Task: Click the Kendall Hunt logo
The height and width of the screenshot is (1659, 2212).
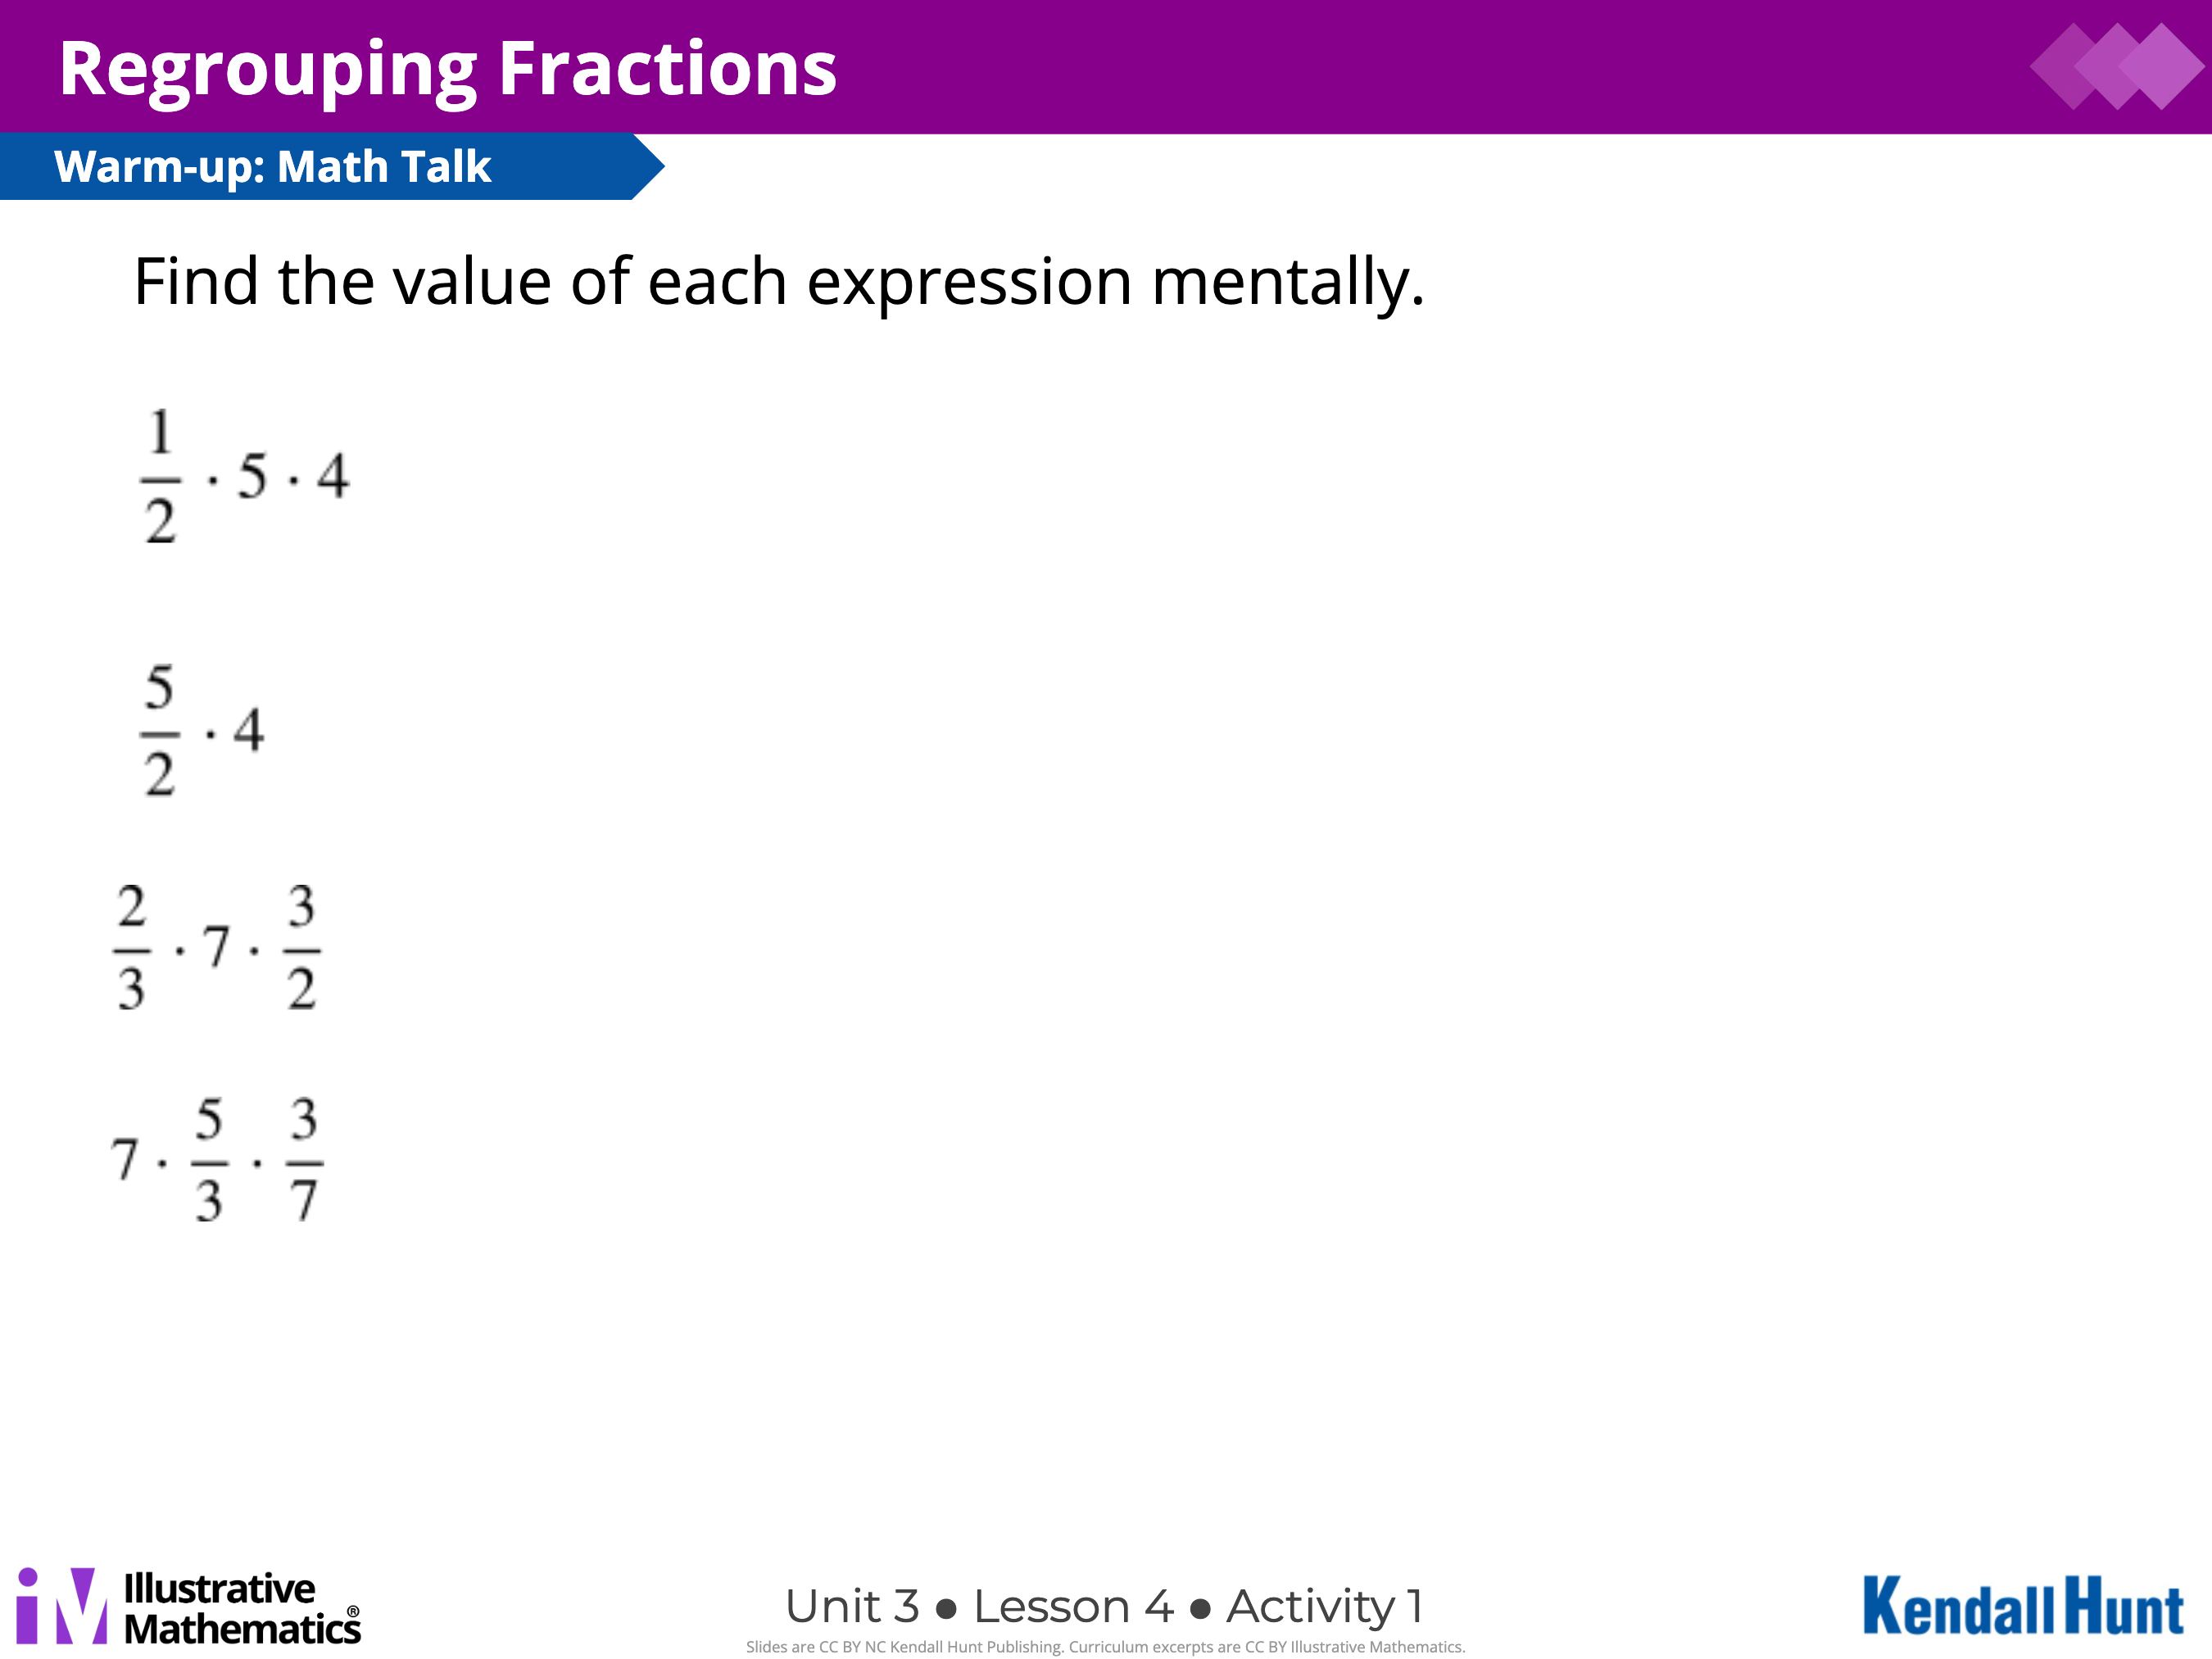Action: [x=2022, y=1606]
